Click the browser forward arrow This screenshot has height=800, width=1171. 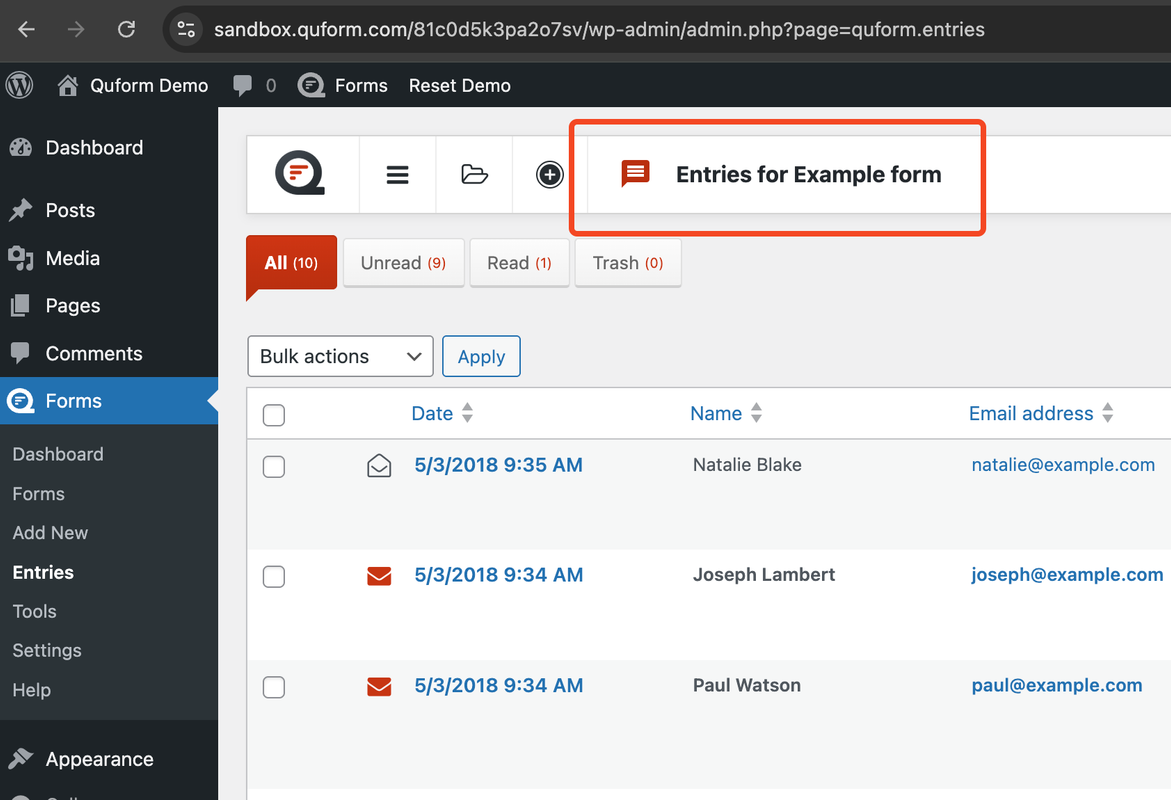click(x=75, y=29)
